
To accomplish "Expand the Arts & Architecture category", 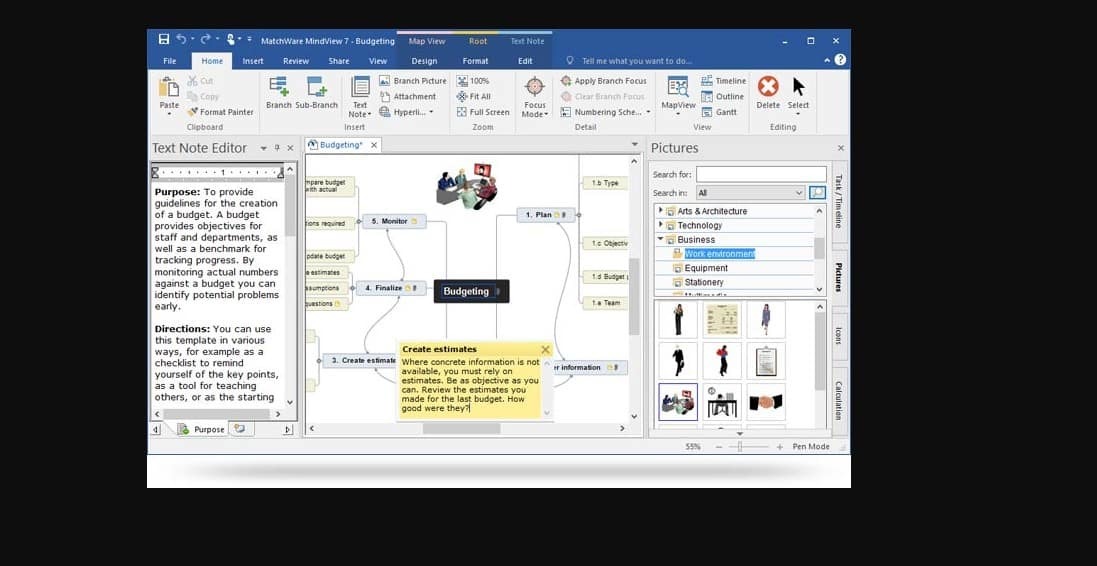I will point(660,211).
